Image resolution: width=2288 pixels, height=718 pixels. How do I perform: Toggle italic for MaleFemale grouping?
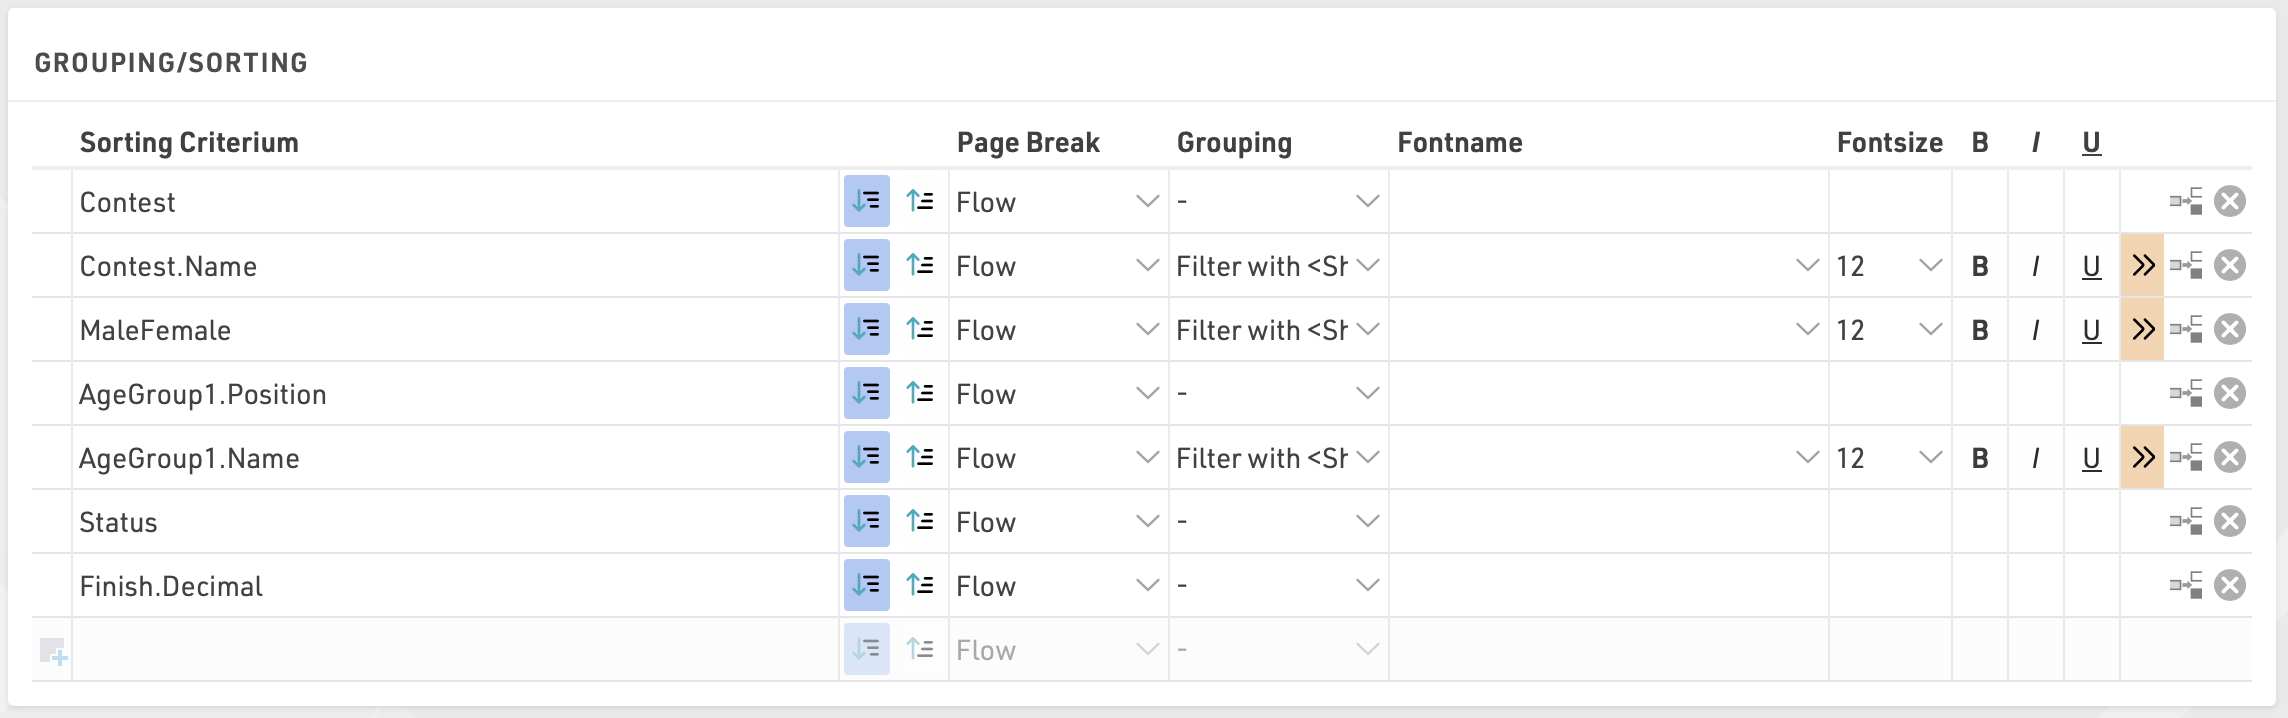[2035, 330]
